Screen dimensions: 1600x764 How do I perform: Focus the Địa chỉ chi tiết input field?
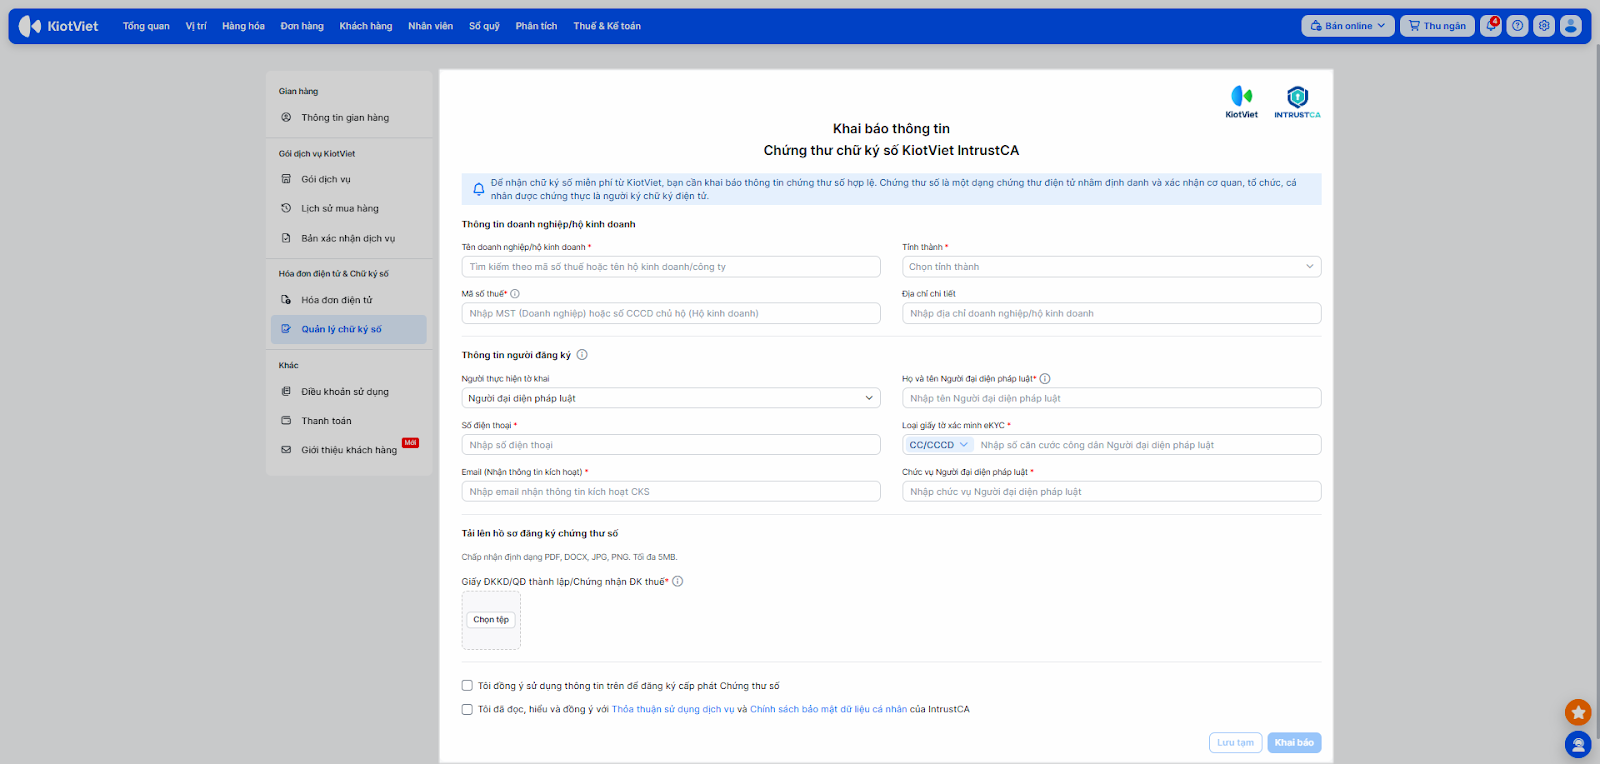tap(1111, 314)
